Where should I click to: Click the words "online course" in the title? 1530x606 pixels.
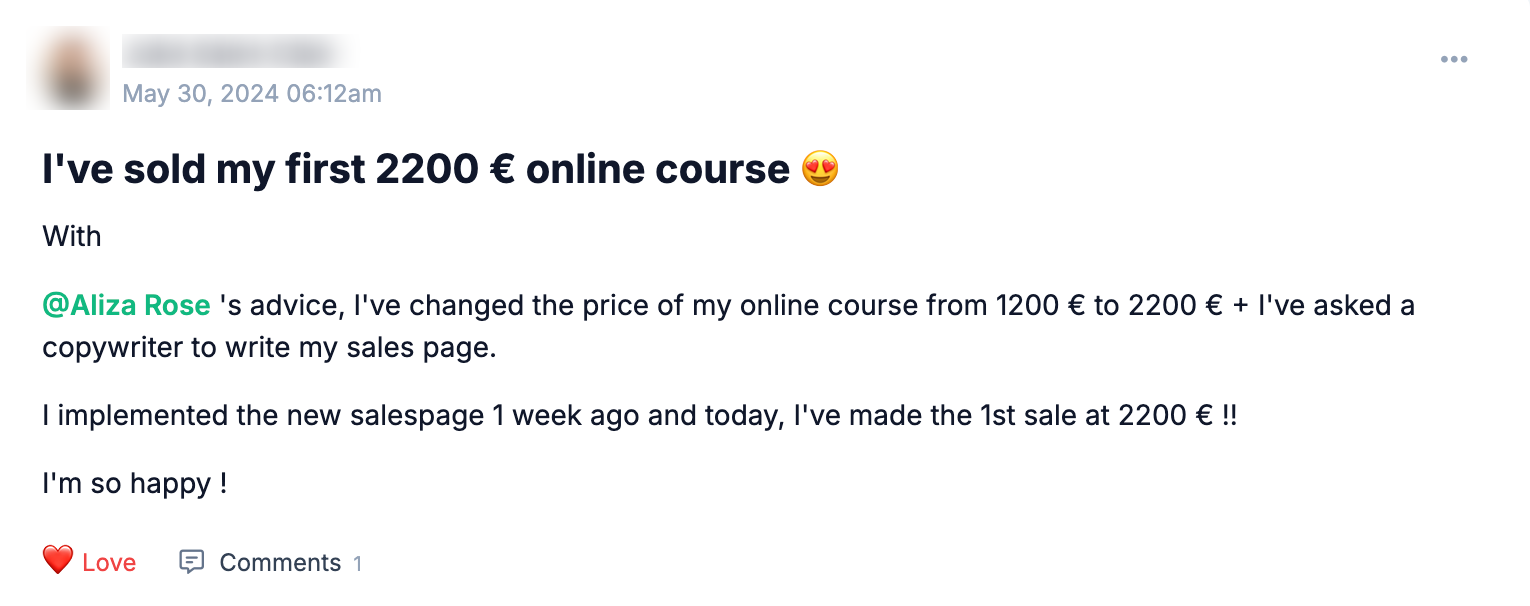(658, 170)
